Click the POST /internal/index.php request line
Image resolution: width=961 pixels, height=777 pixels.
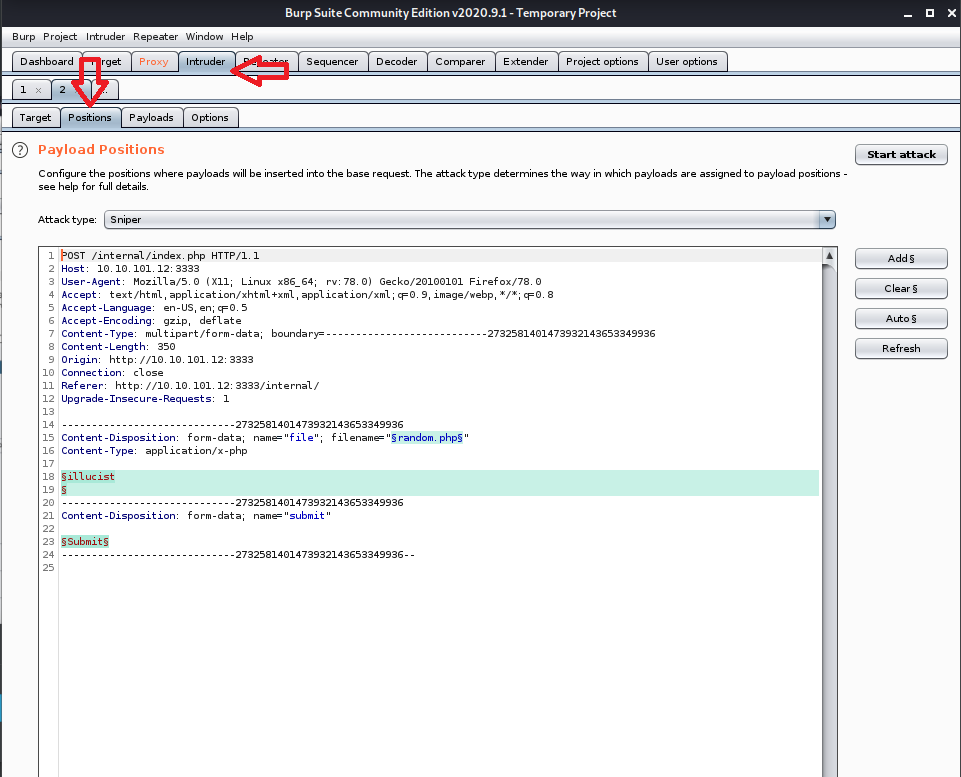pos(160,256)
